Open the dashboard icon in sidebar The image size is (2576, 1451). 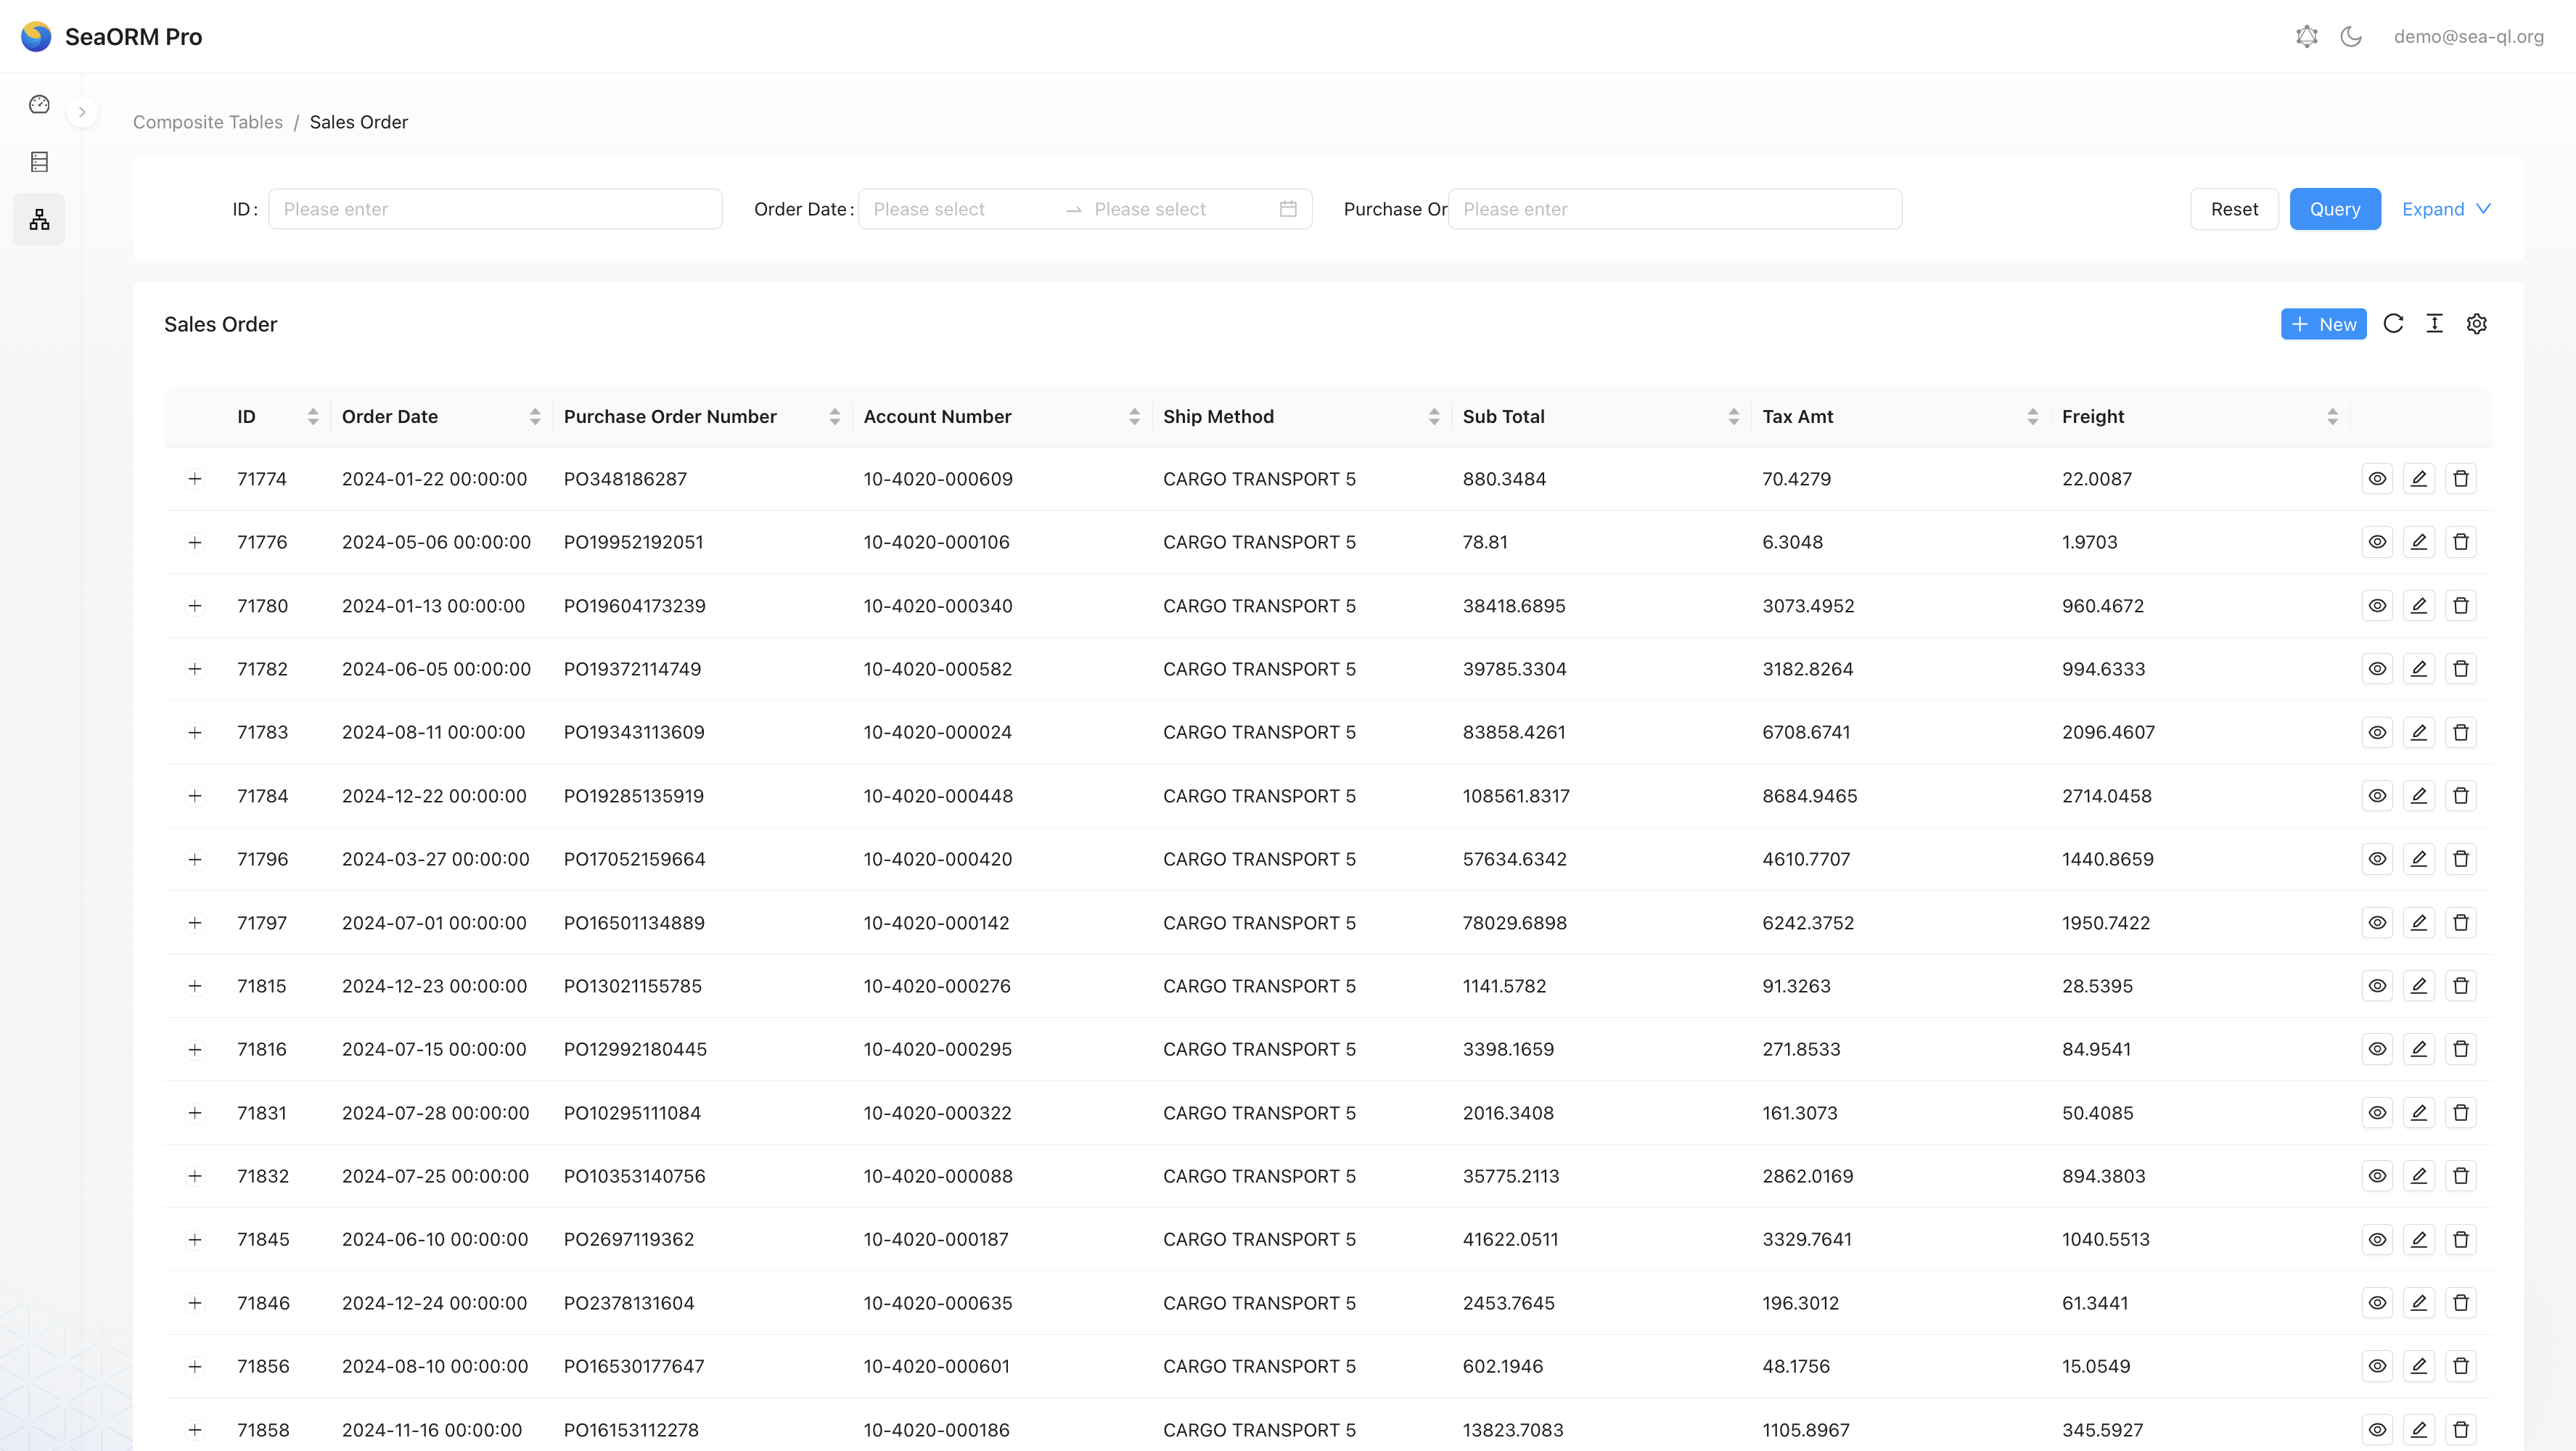click(x=39, y=104)
